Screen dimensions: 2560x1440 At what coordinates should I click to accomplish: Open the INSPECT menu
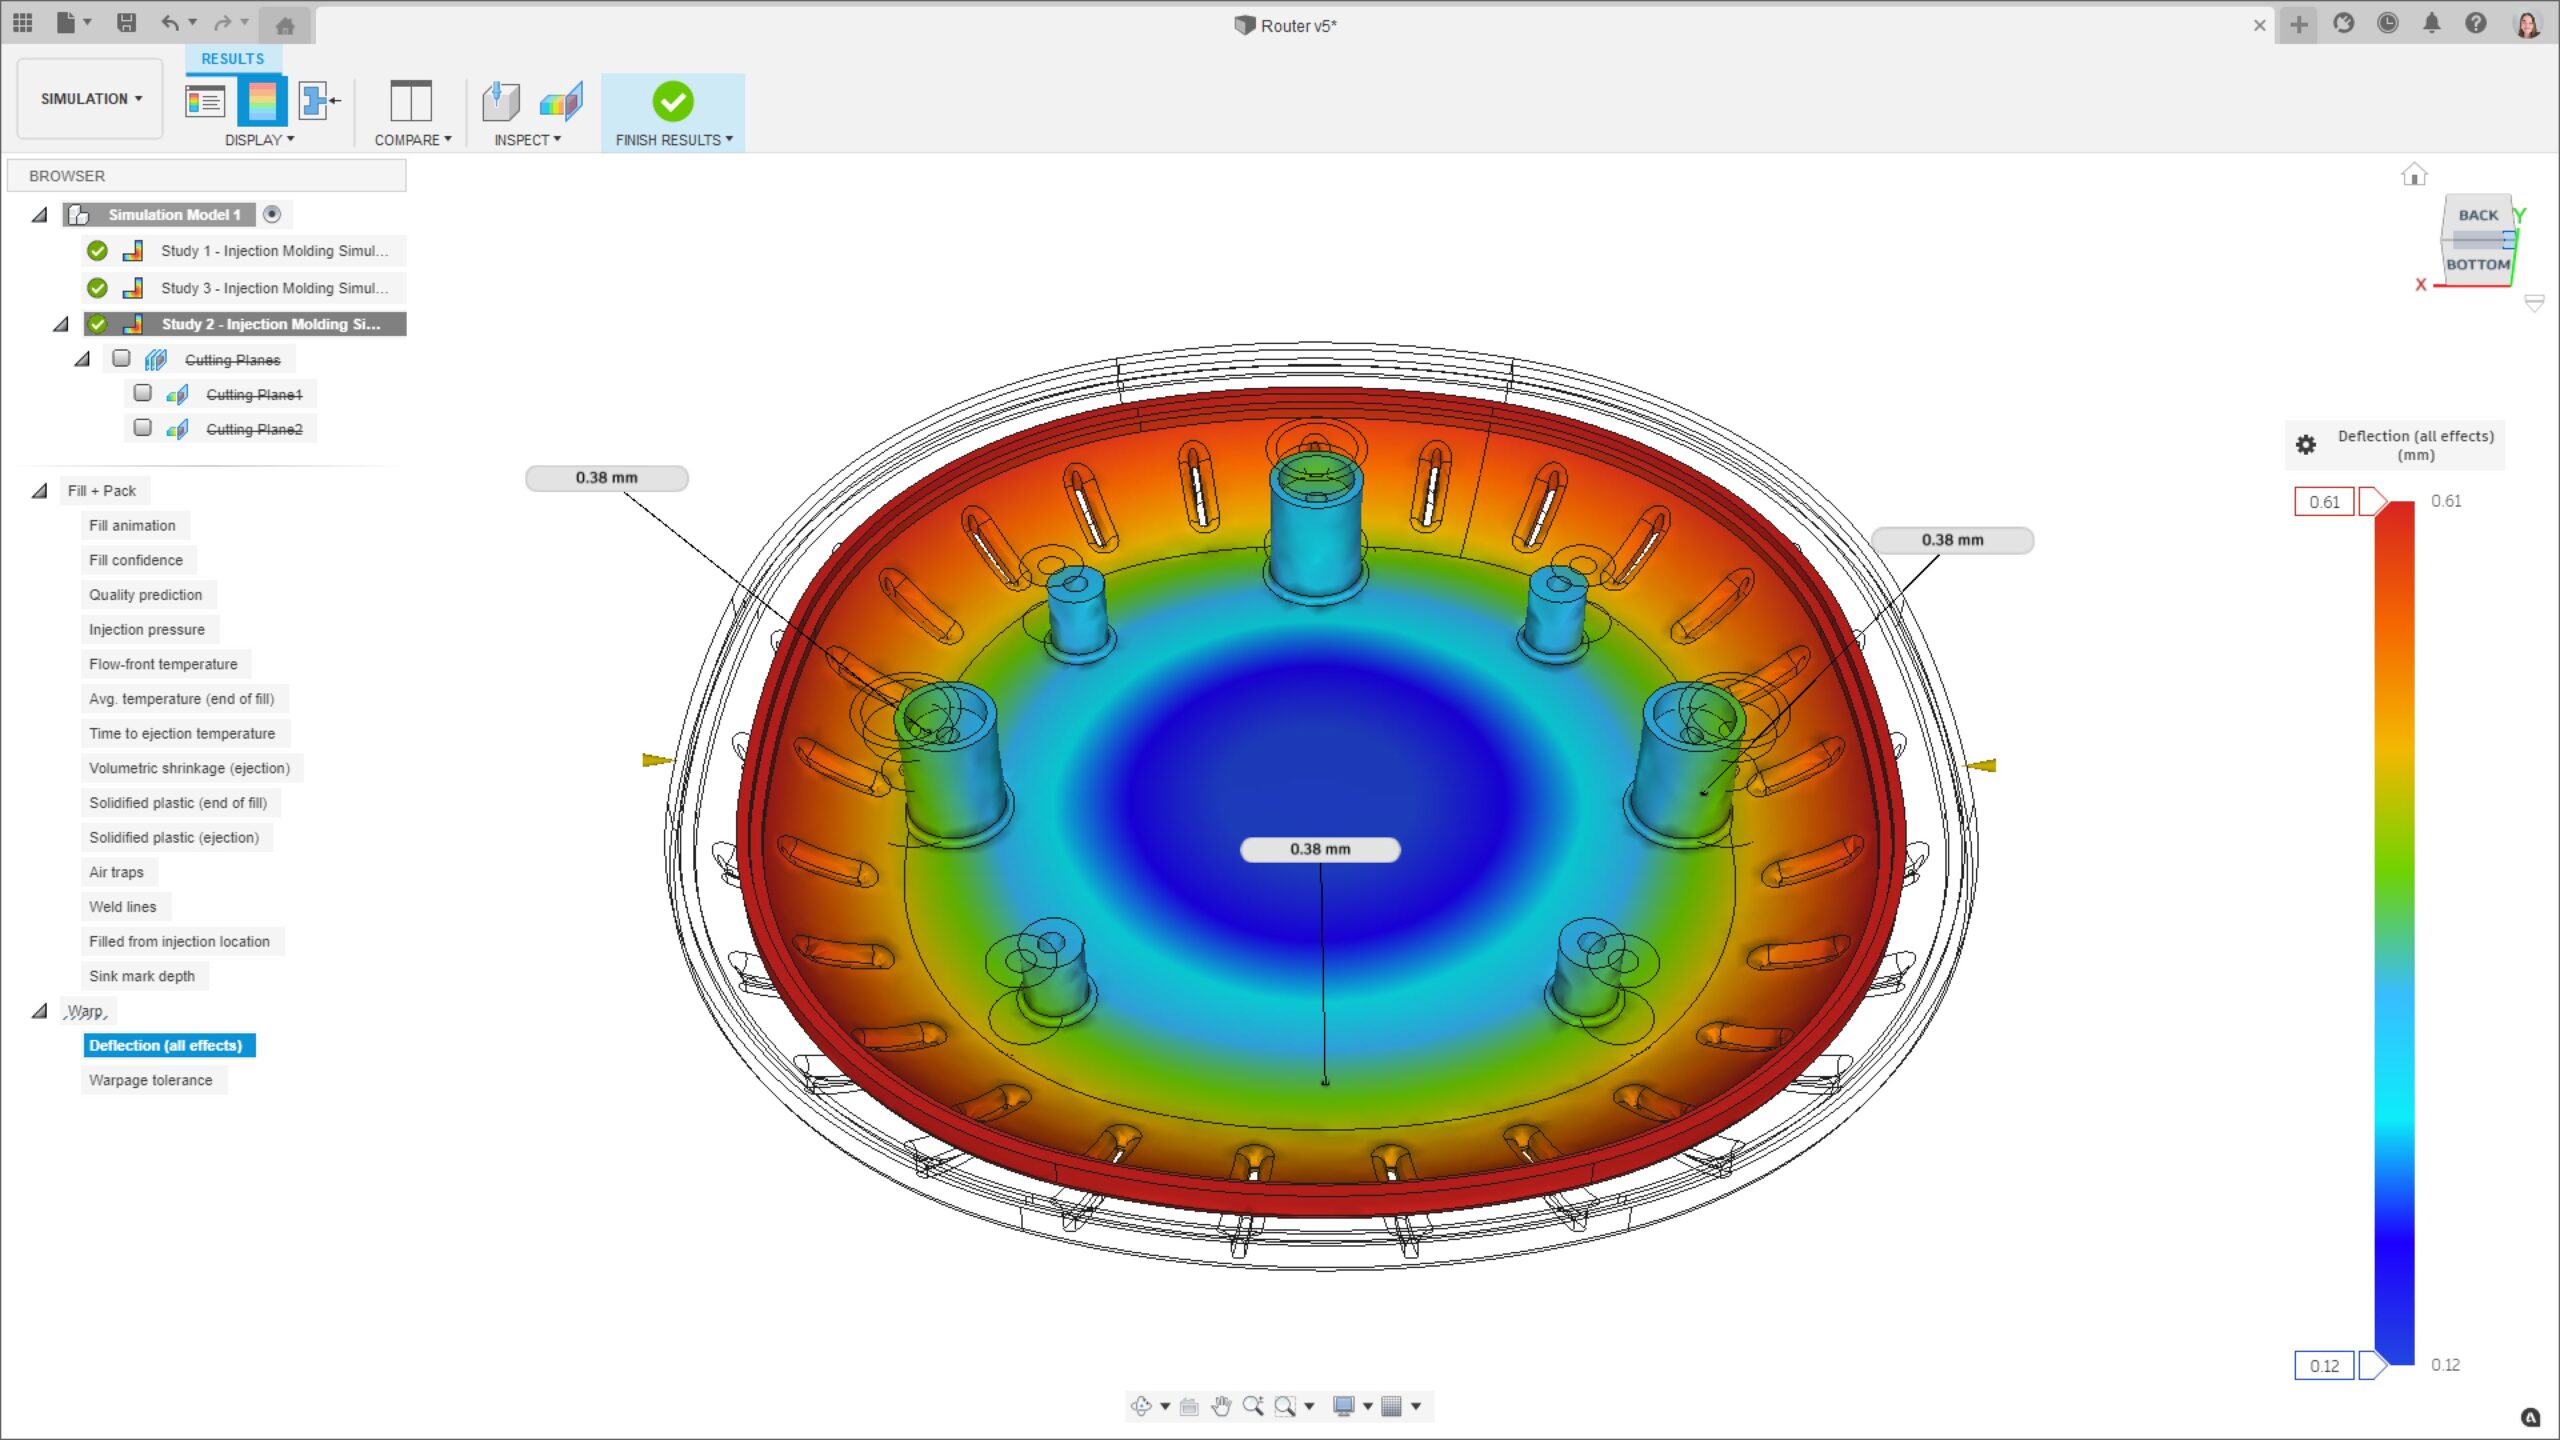[x=527, y=140]
